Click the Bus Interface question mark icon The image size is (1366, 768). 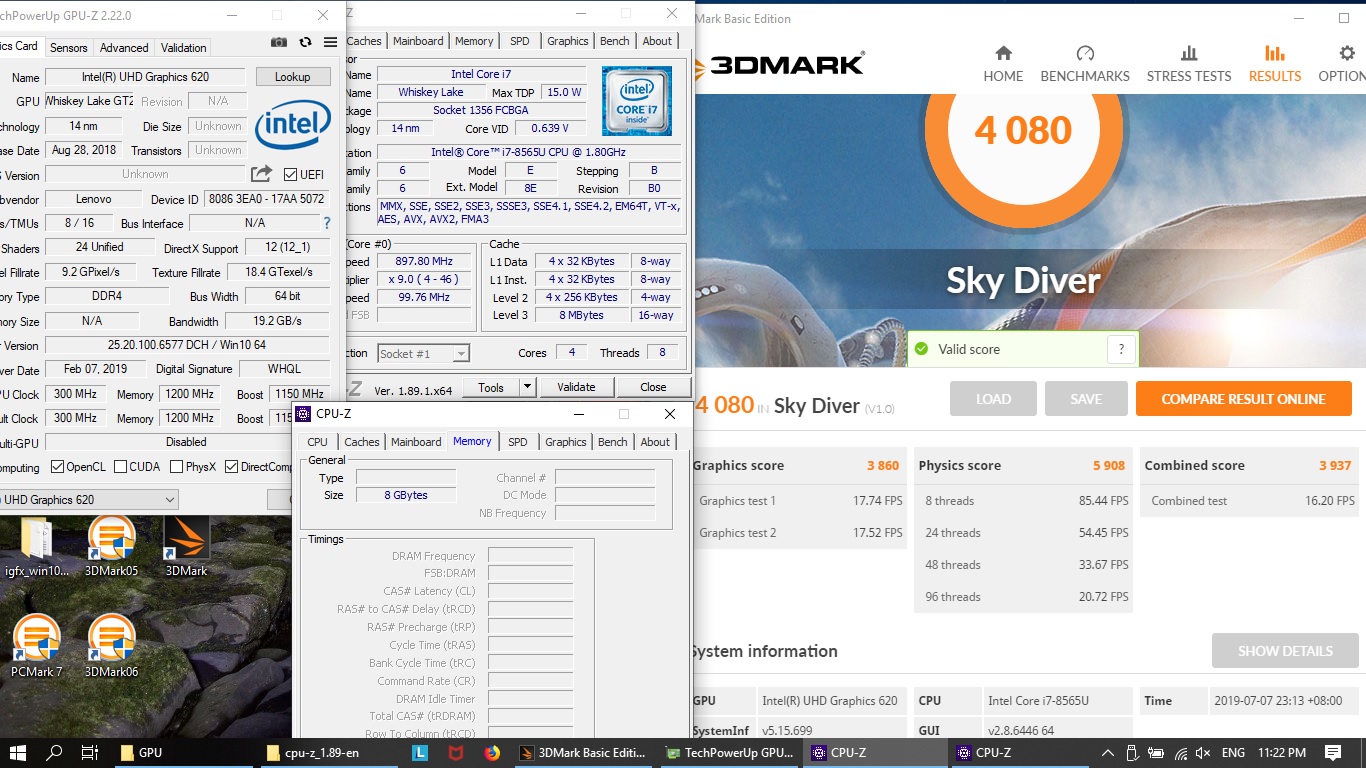click(326, 223)
